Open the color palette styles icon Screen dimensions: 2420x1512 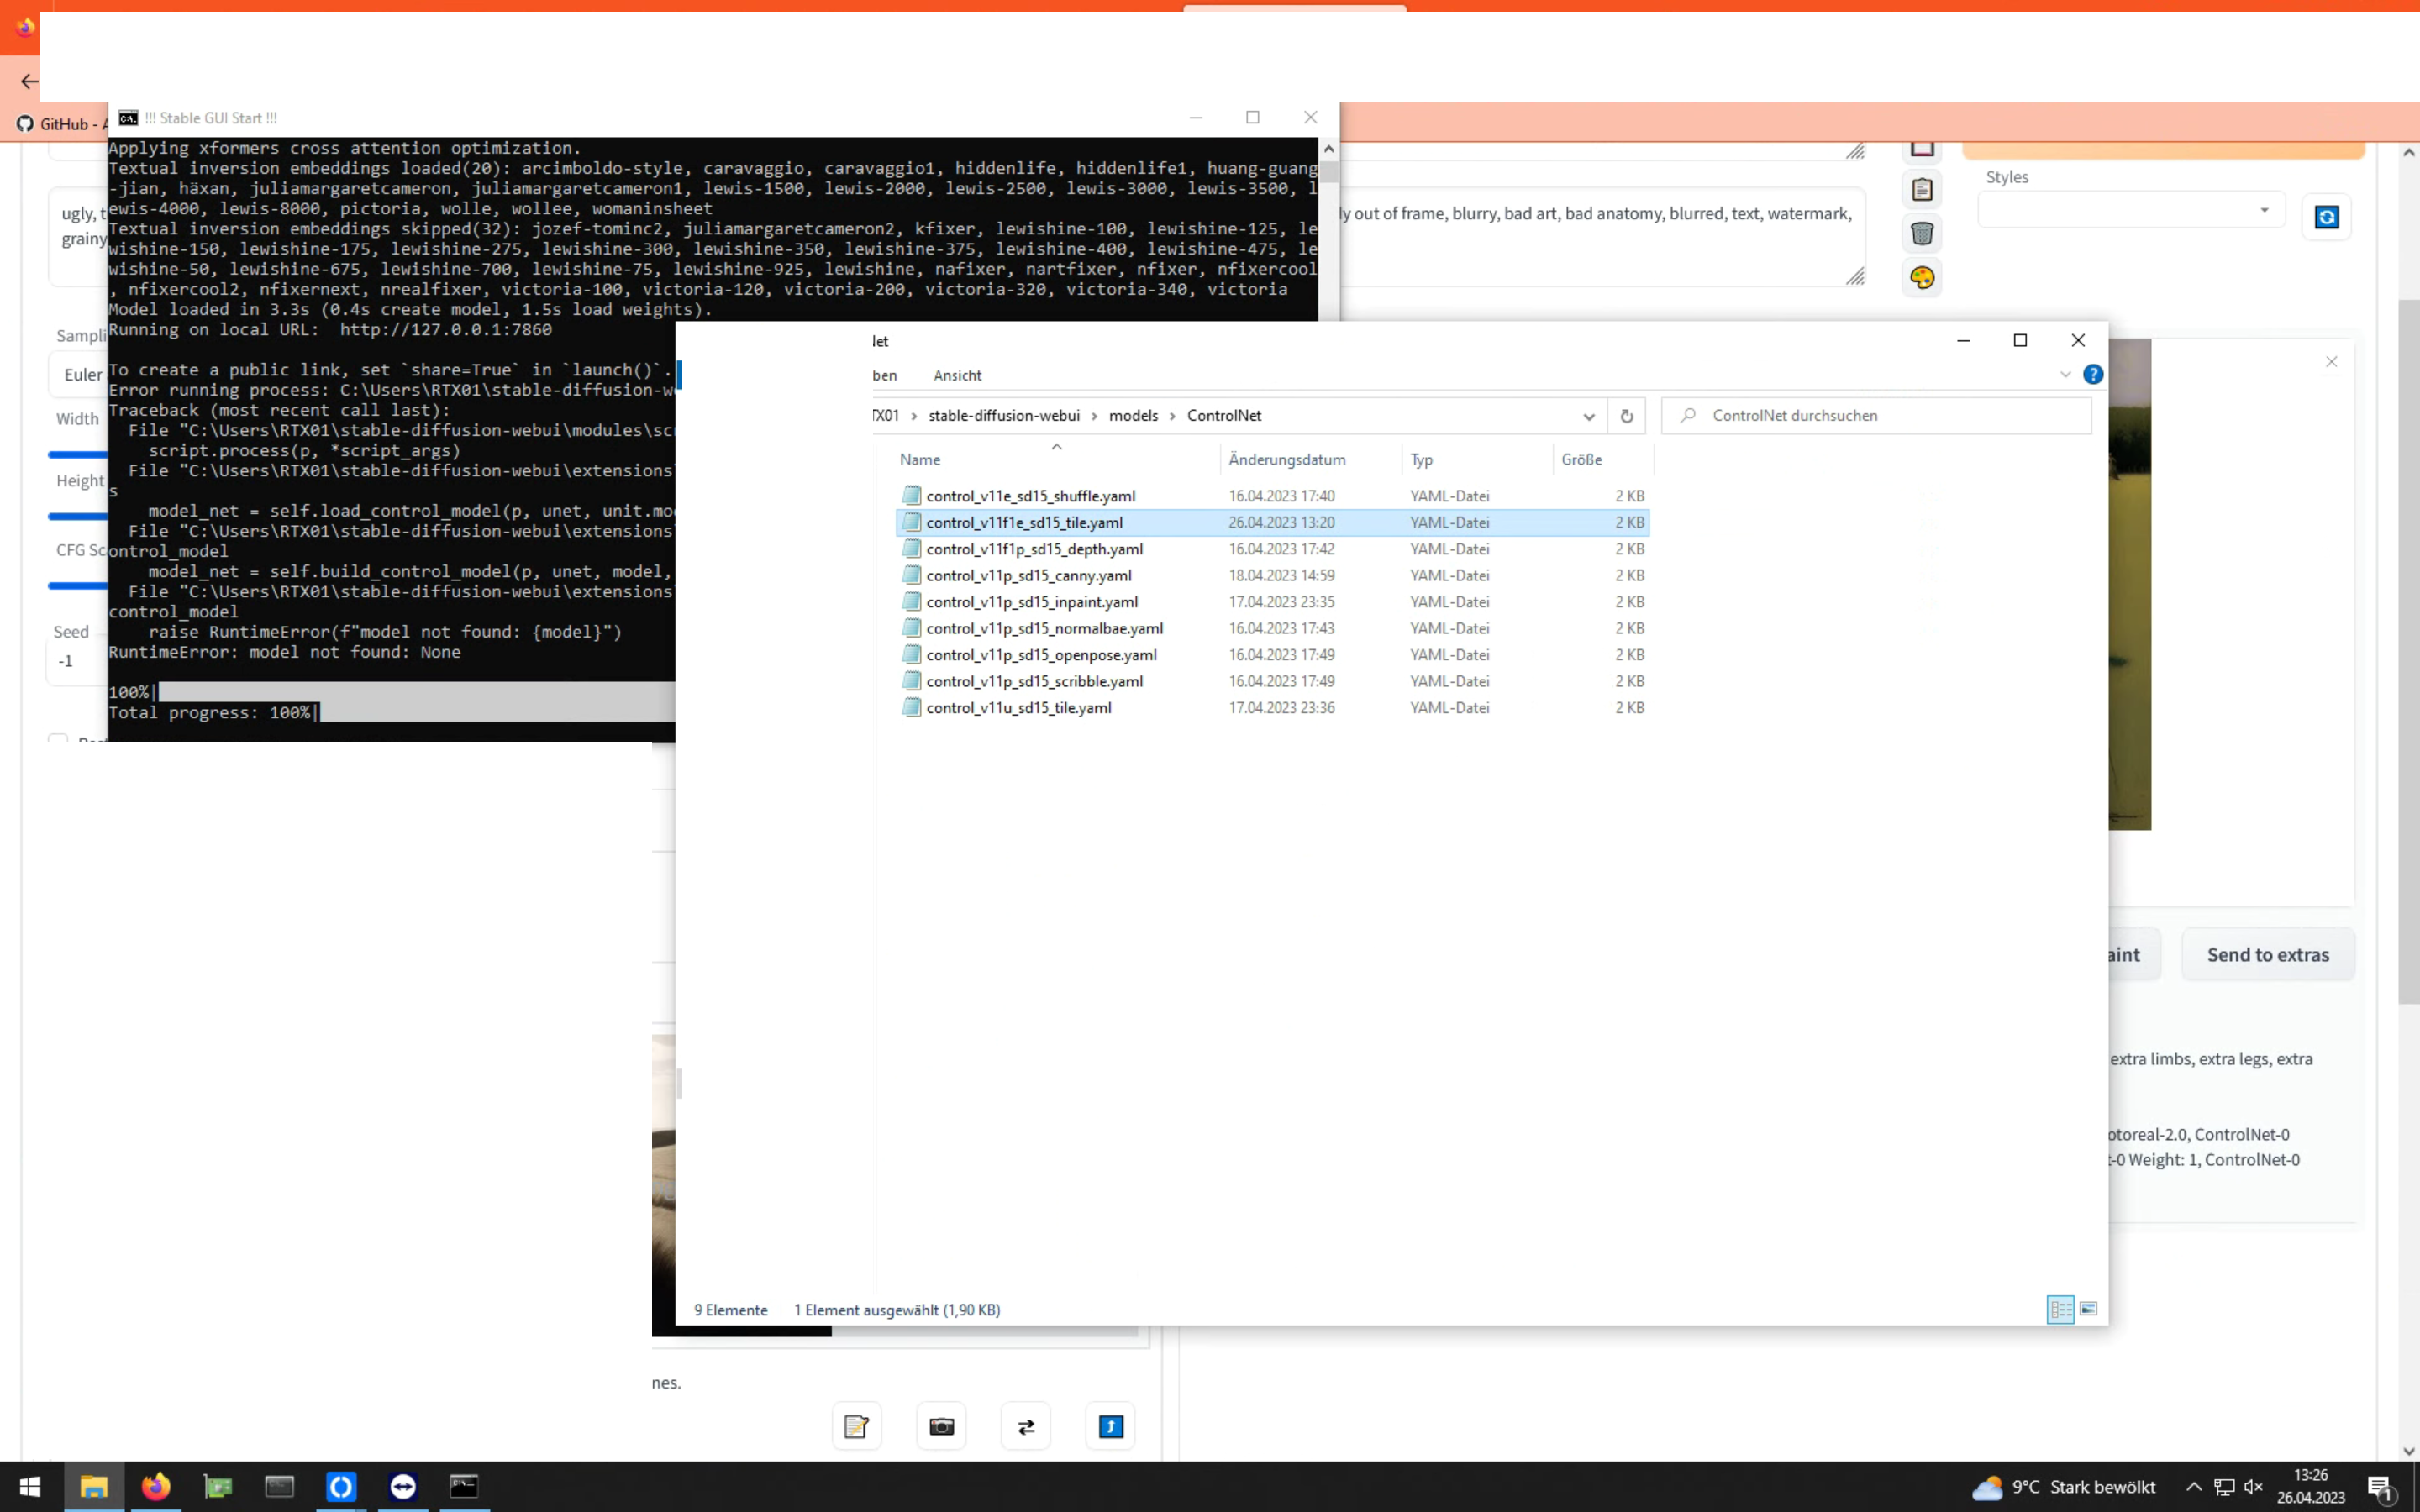coord(1922,277)
